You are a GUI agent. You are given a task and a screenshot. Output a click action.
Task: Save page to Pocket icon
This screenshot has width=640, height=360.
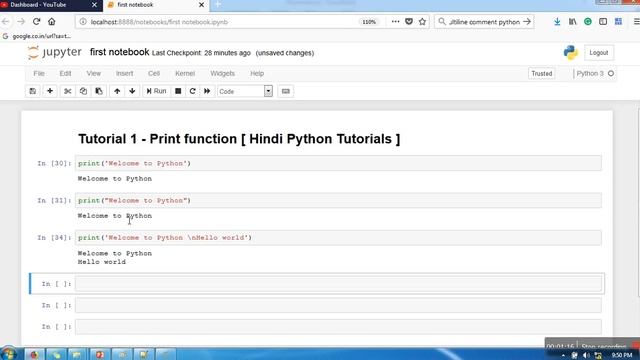tap(409, 22)
